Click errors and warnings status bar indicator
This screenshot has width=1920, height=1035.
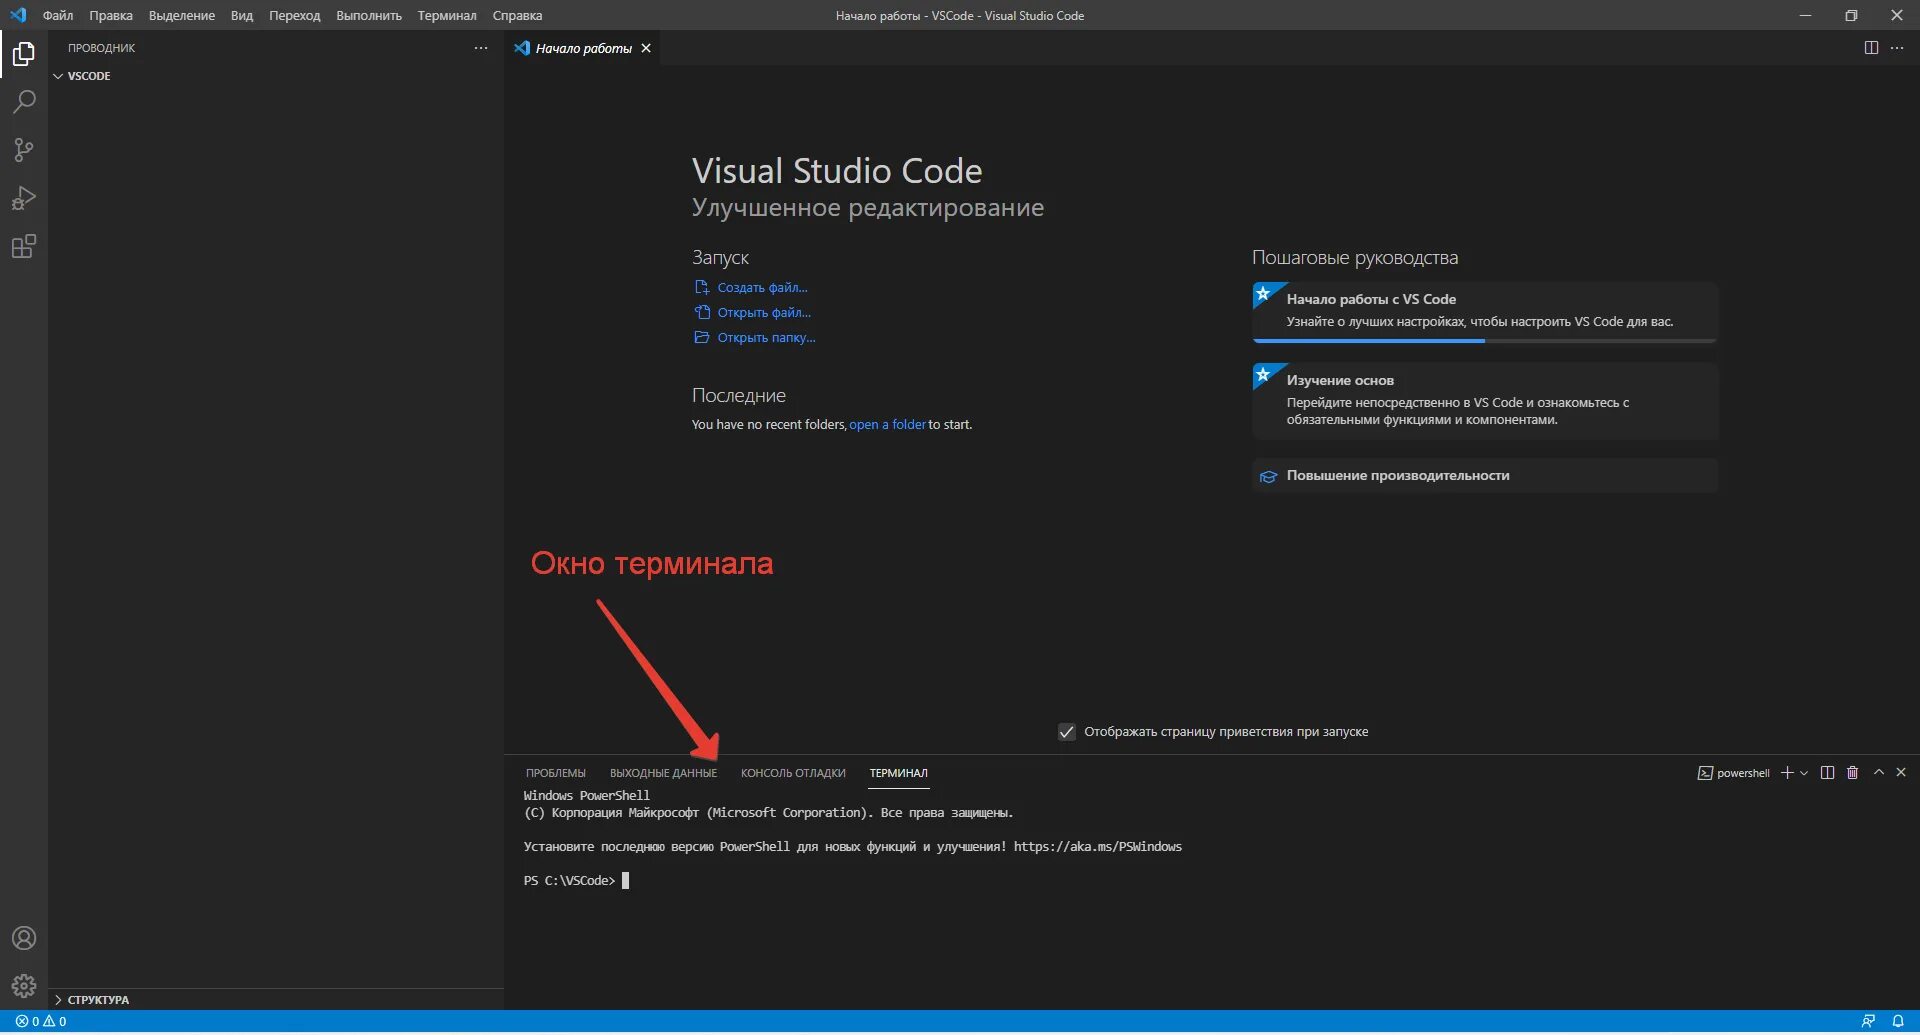[x=41, y=1021]
